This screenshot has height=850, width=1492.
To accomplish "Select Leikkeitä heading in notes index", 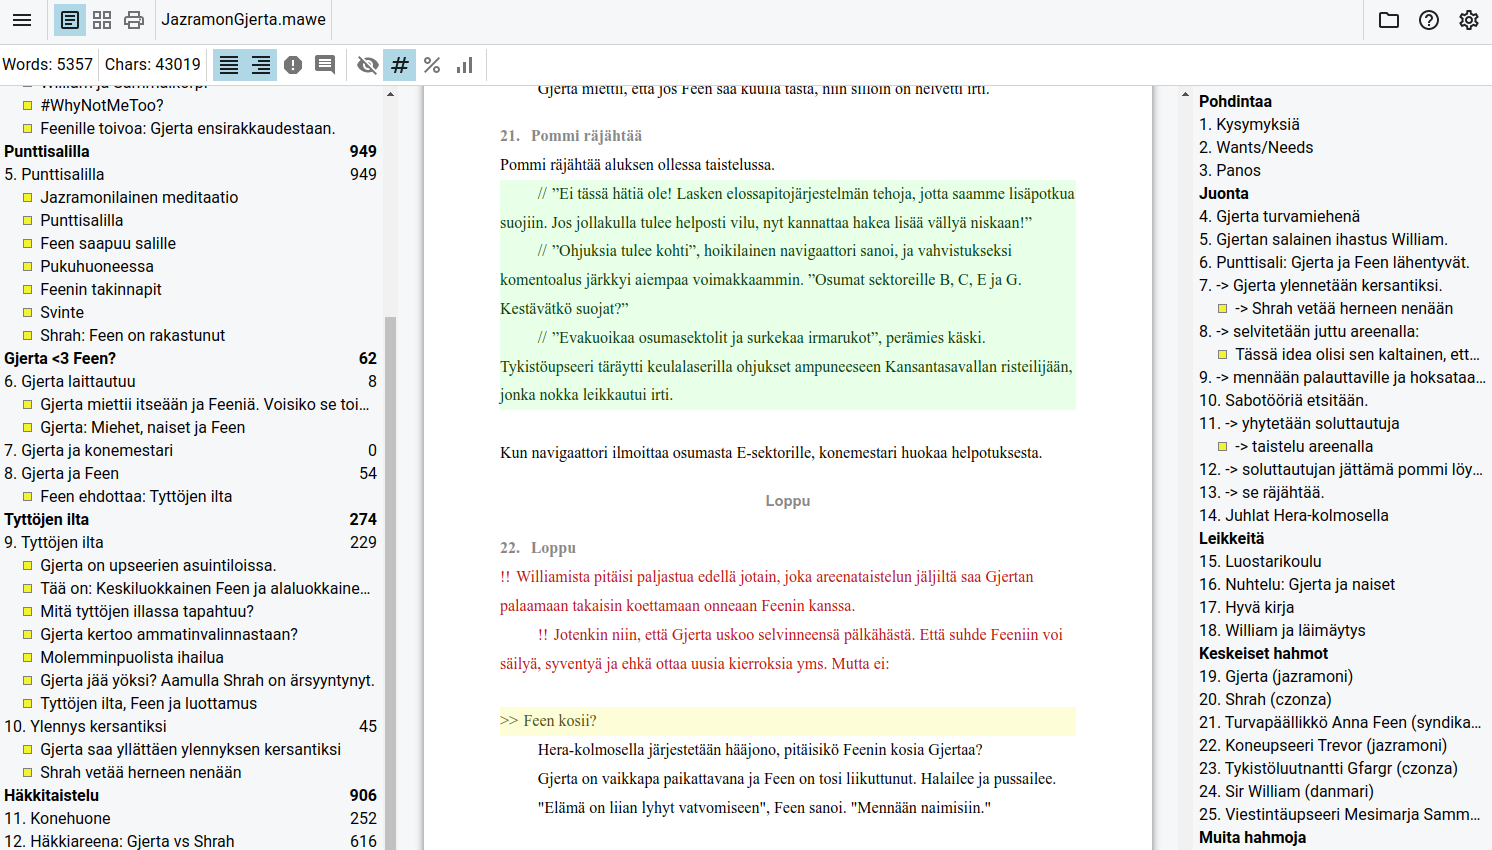I will point(1232,538).
